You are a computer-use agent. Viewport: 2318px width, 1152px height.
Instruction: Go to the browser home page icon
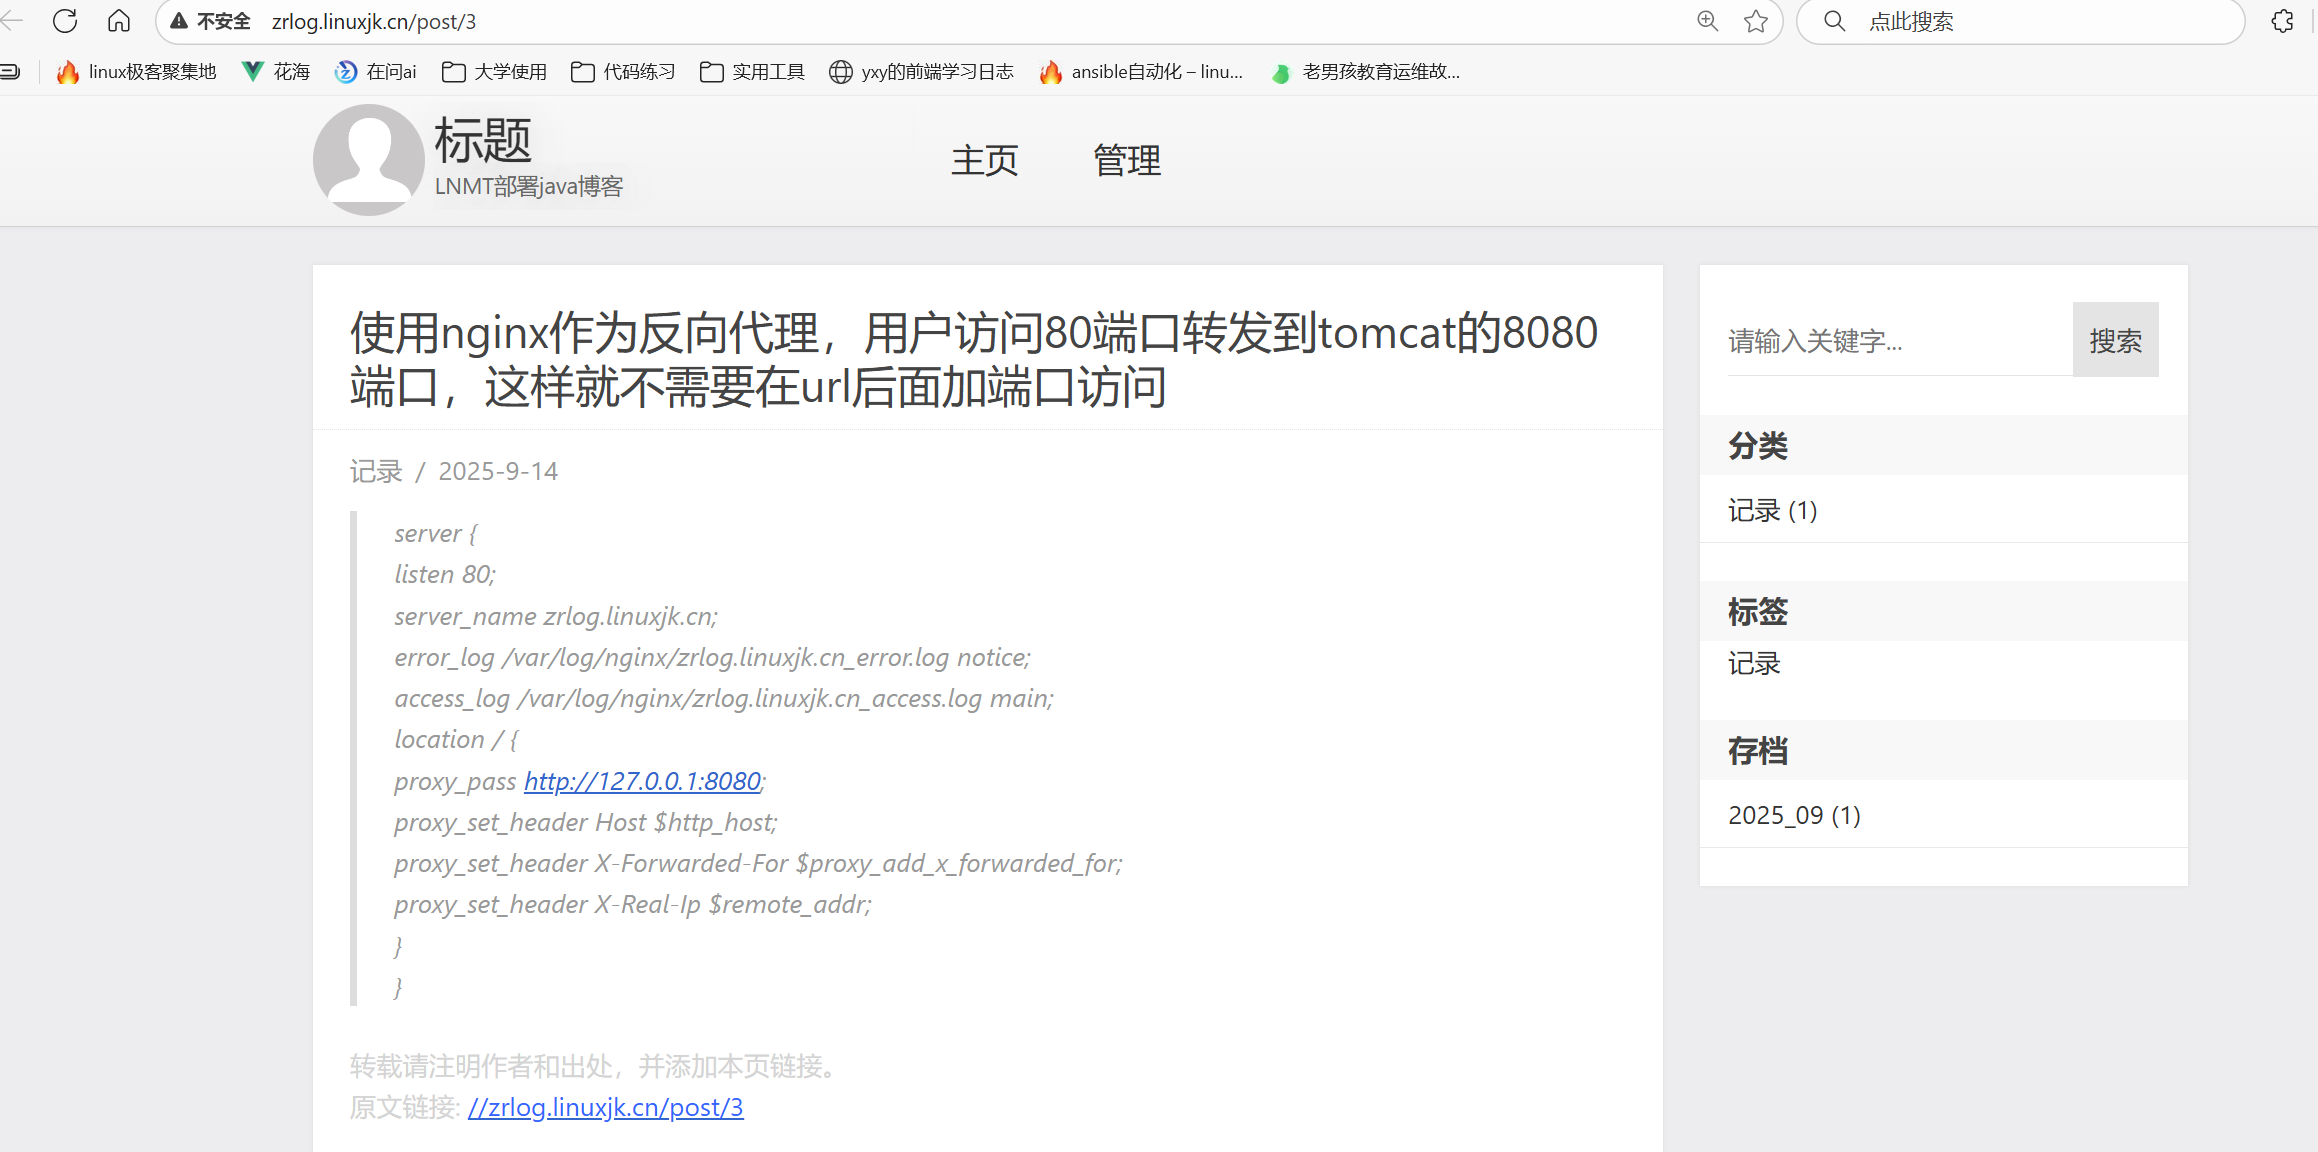(119, 21)
